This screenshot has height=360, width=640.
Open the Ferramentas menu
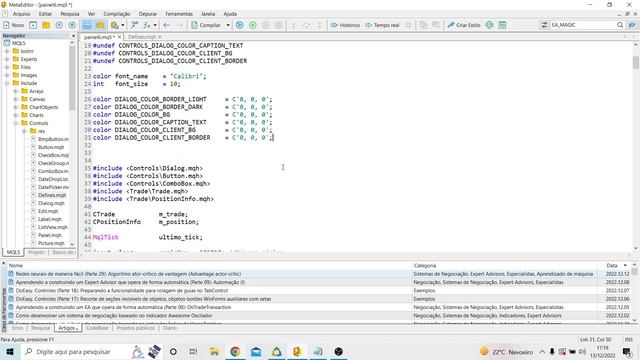(x=179, y=14)
